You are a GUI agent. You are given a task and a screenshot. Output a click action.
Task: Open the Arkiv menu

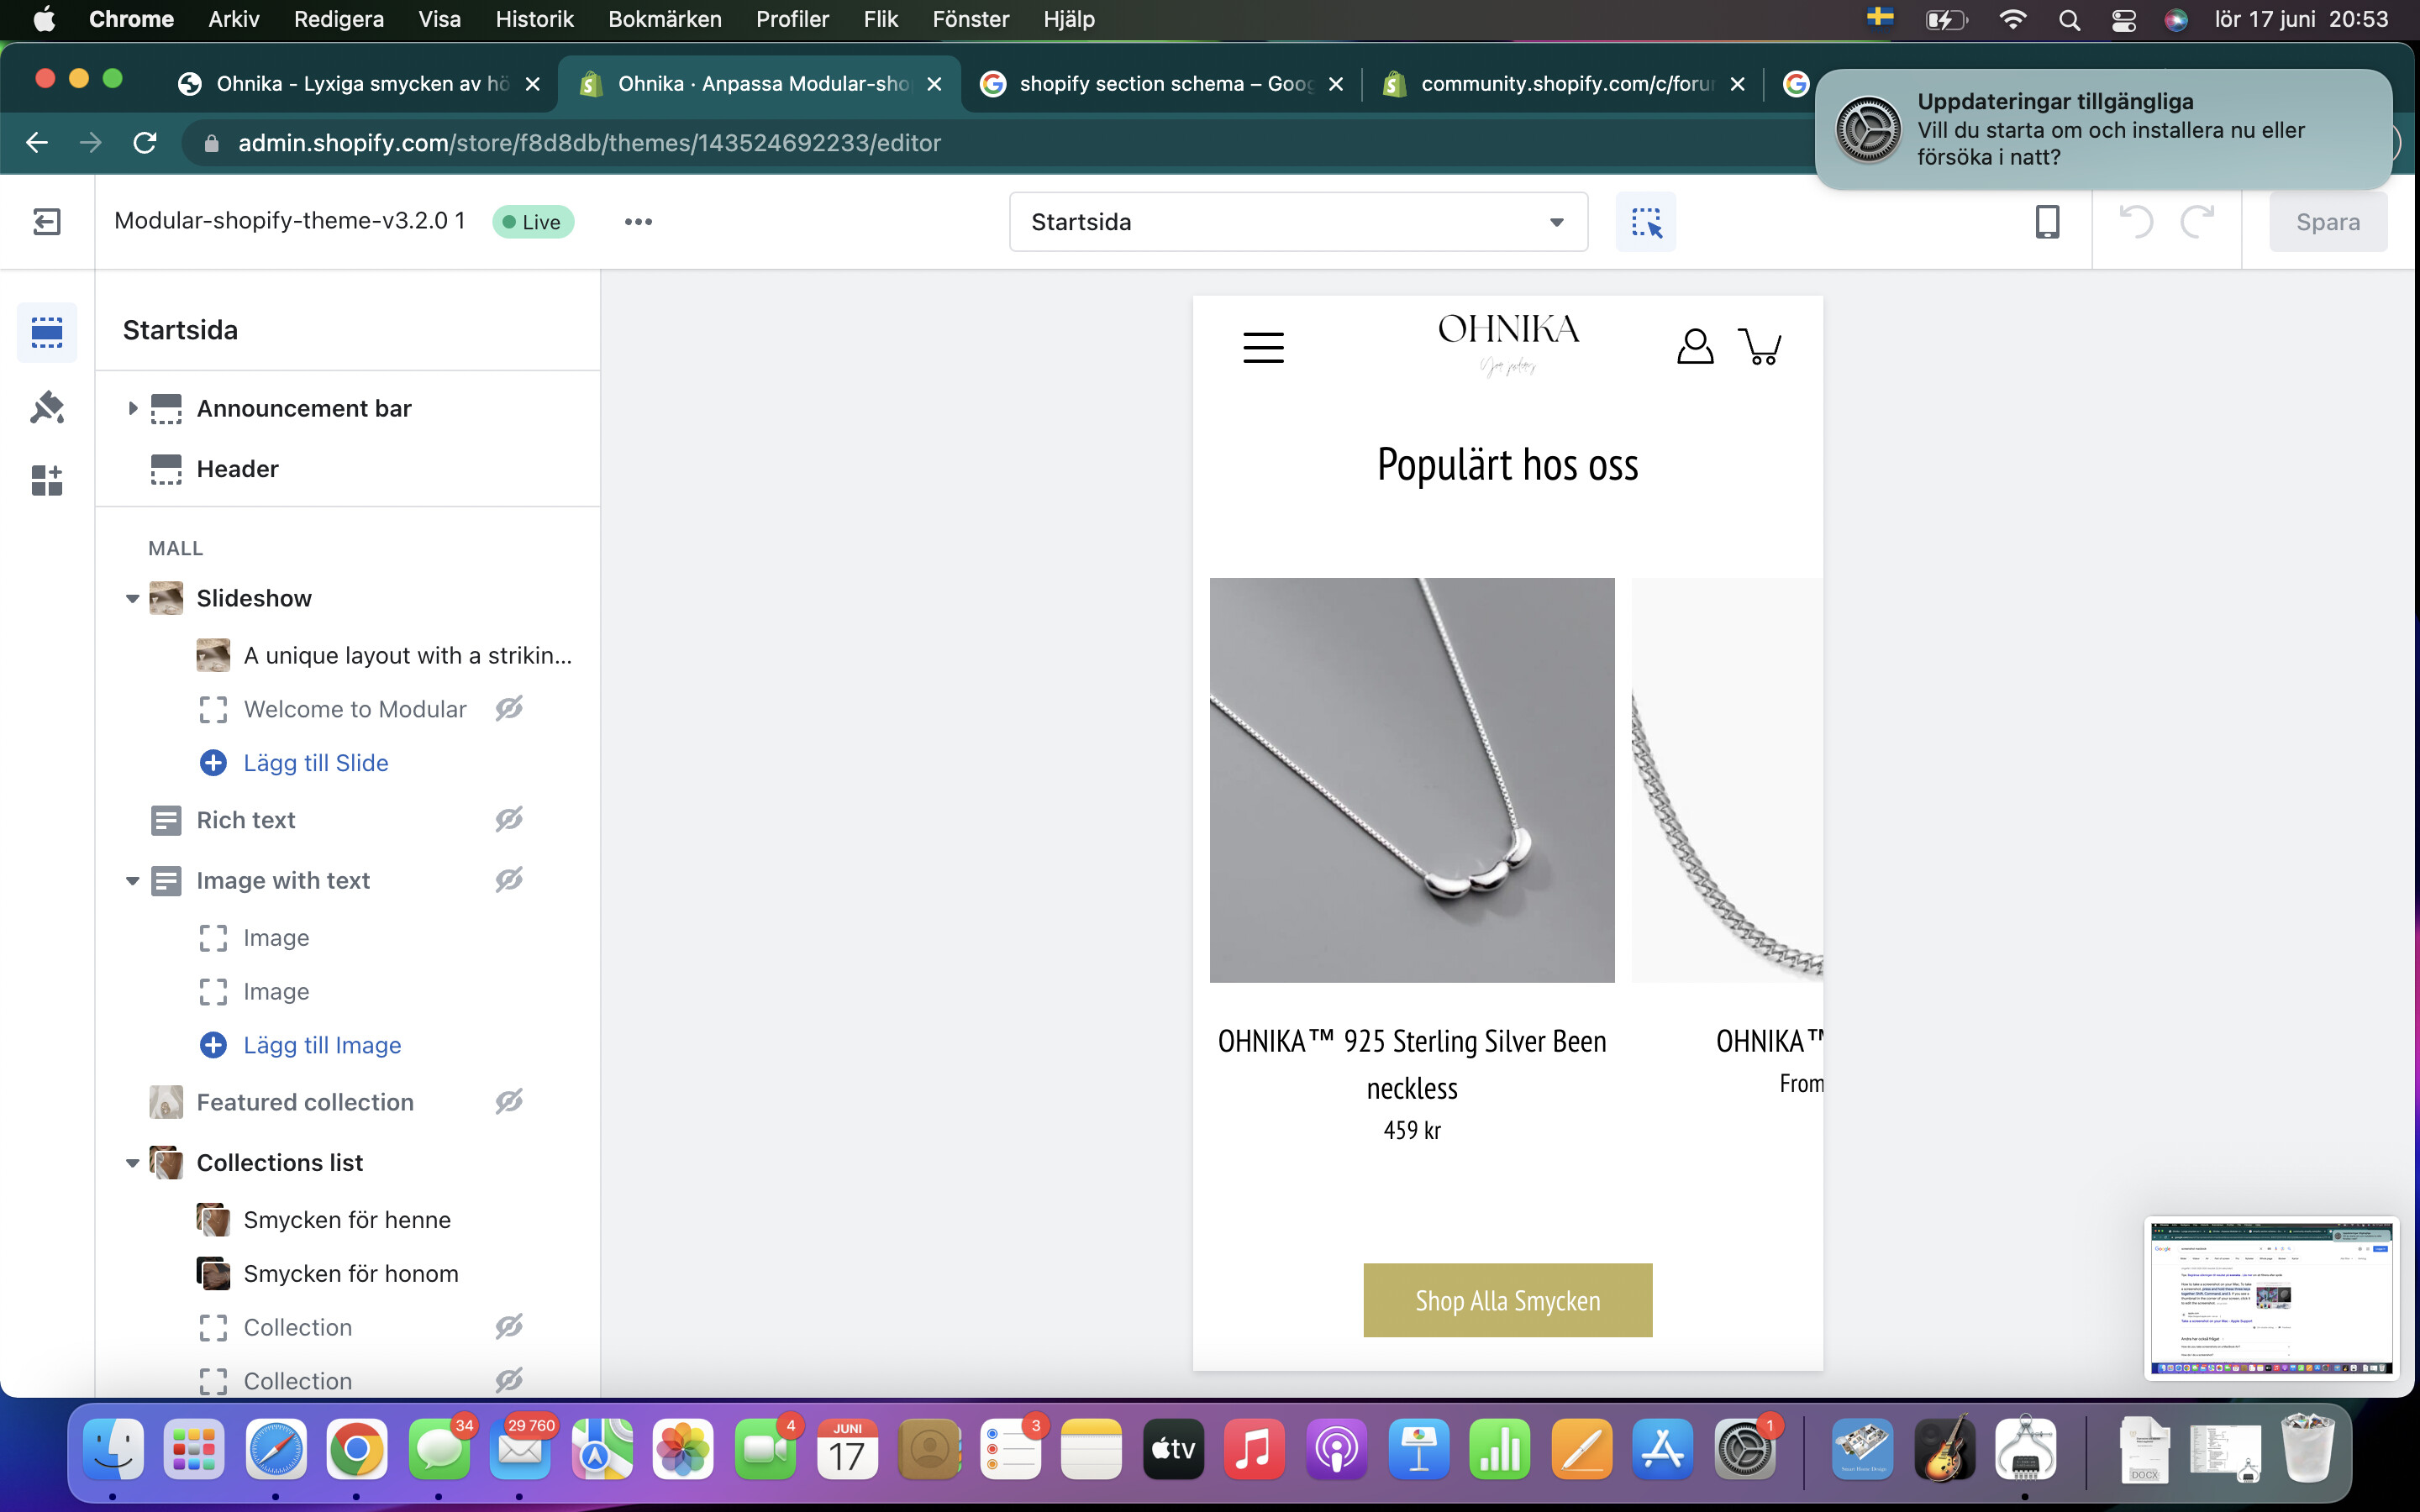coord(233,19)
